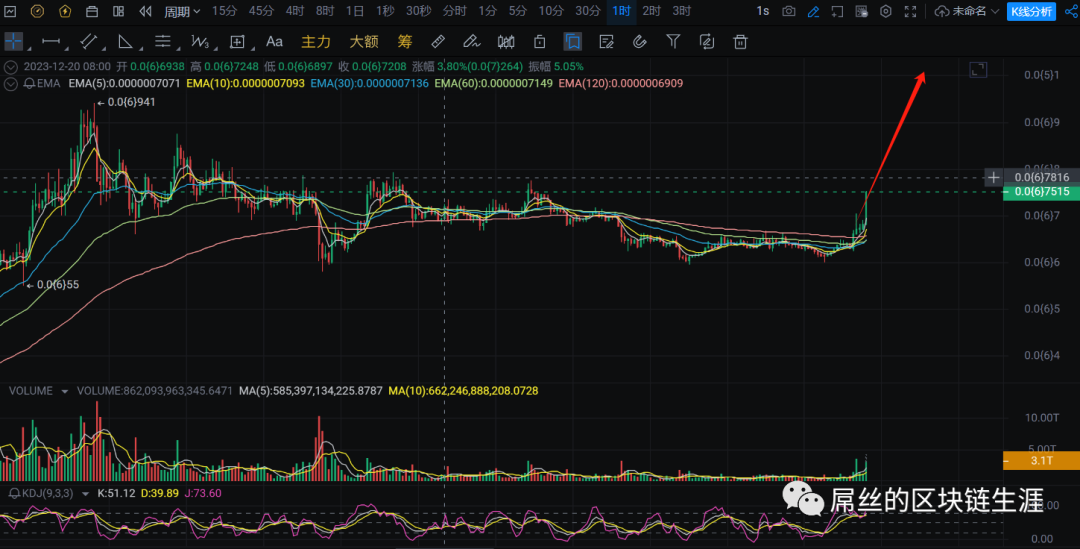Click the chart expand icon near price axis
This screenshot has width=1080, height=549.
(x=978, y=69)
